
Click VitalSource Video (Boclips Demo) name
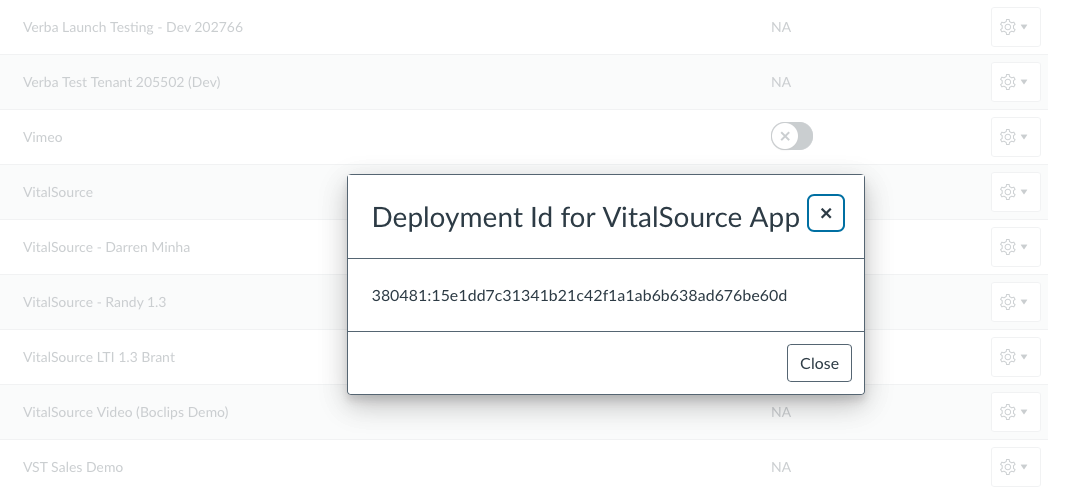click(125, 412)
